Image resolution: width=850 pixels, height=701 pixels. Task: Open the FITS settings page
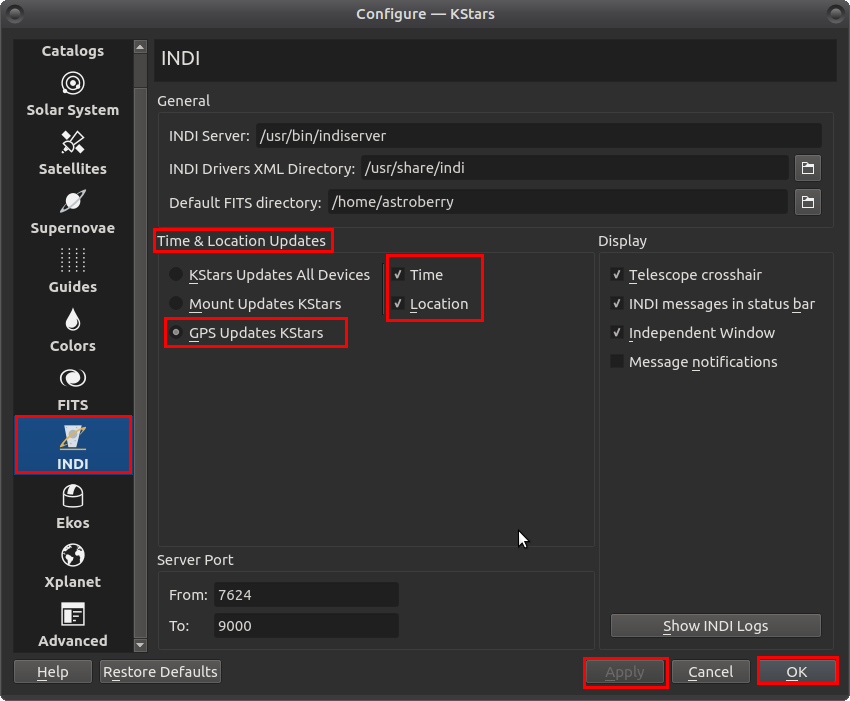72,390
